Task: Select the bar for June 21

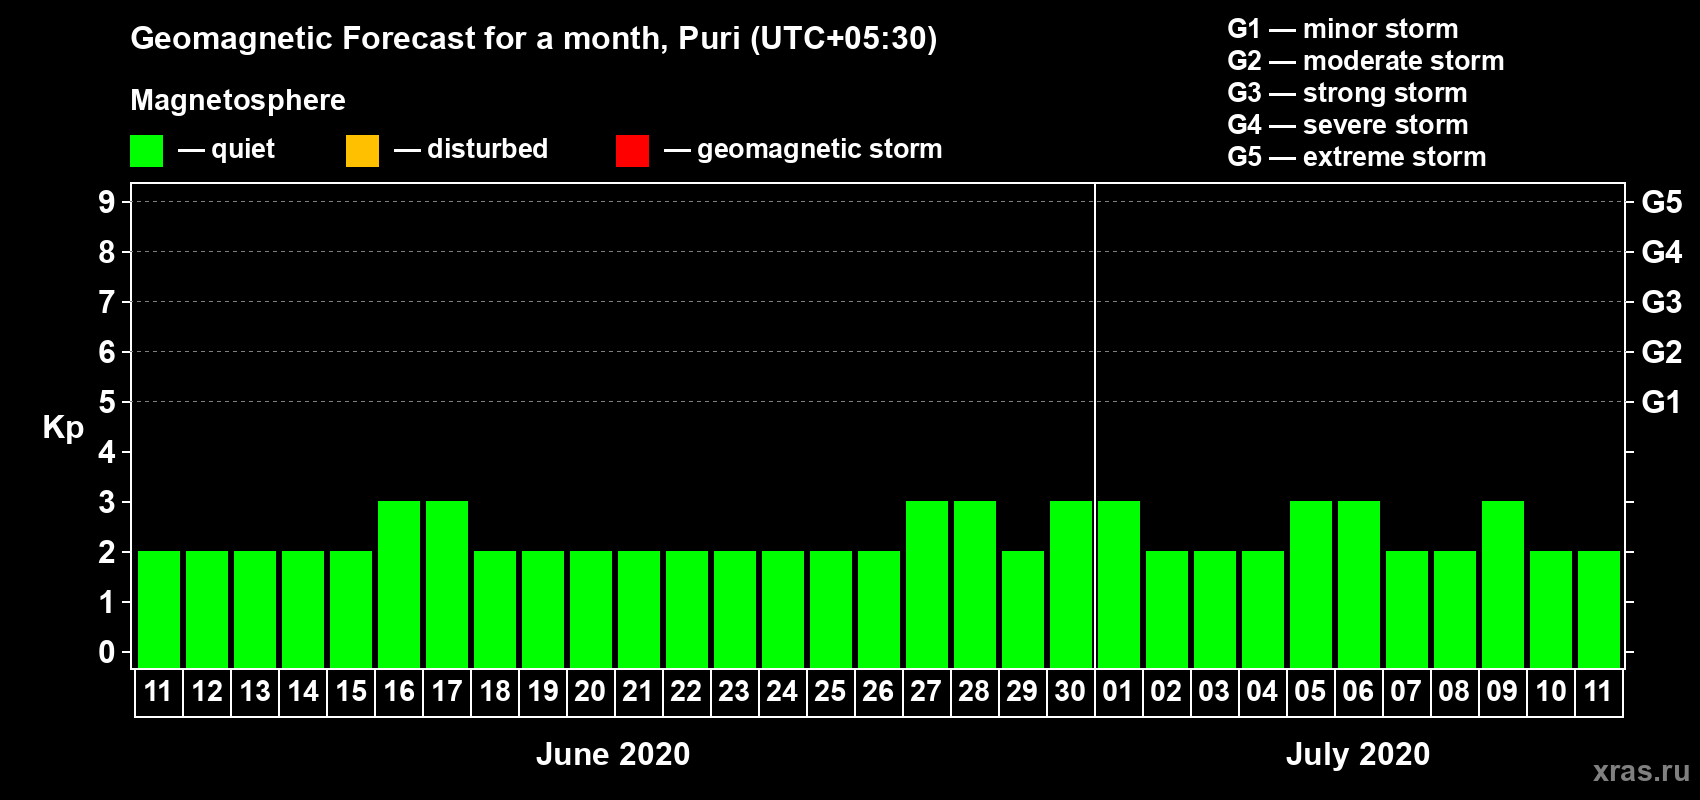Action: tap(639, 609)
